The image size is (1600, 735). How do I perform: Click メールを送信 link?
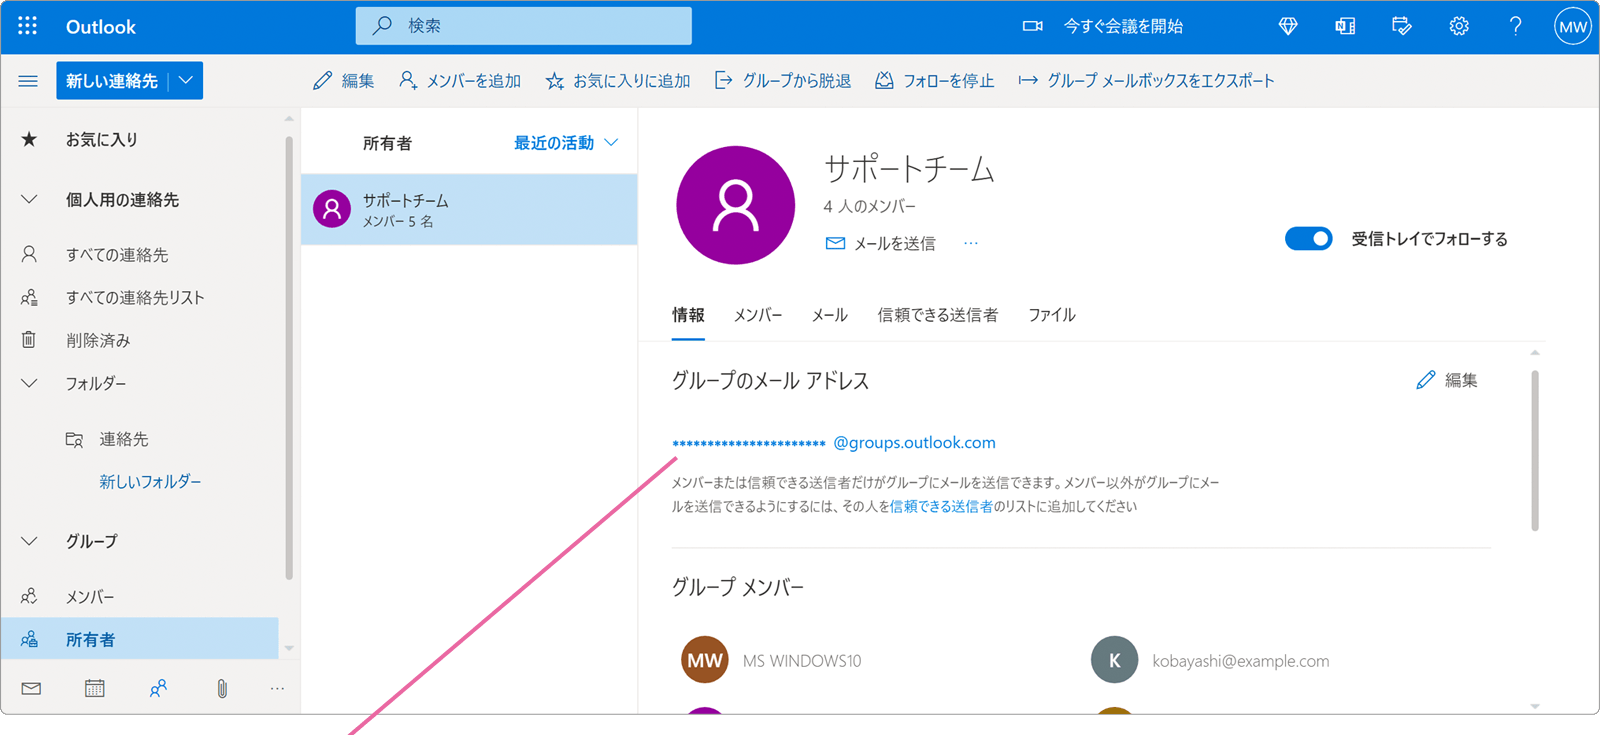pos(881,244)
